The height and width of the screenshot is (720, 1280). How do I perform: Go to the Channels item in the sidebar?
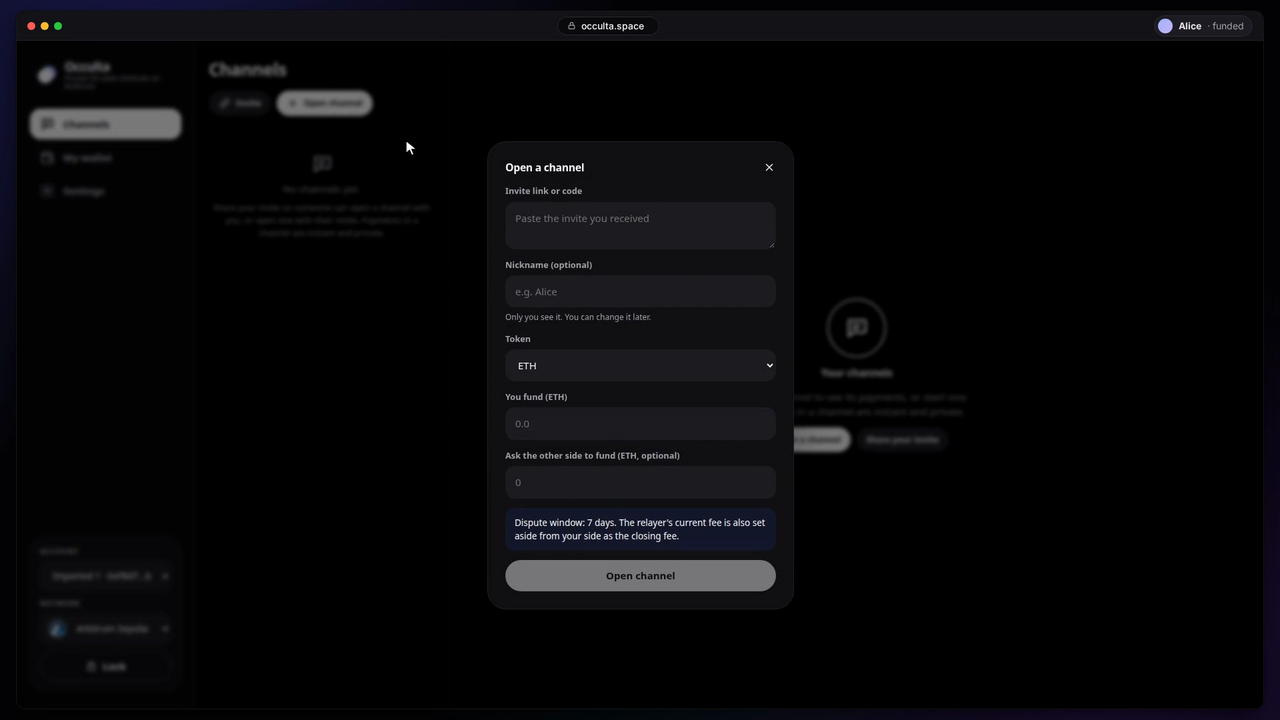[105, 124]
